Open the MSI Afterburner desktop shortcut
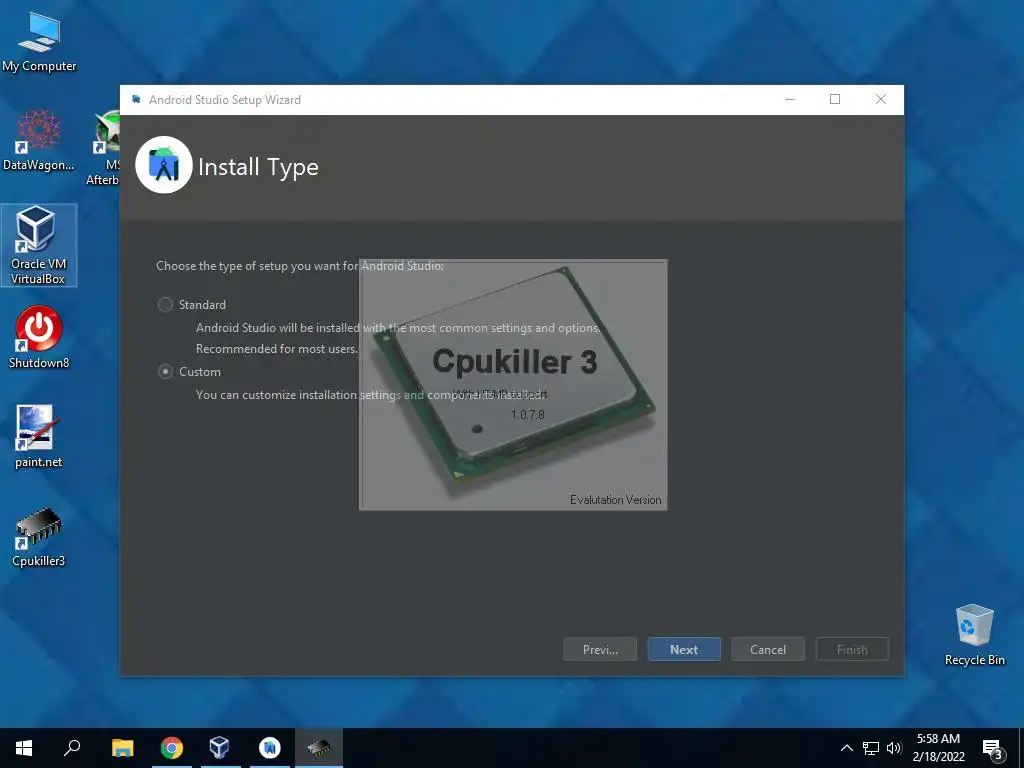Viewport: 1024px width, 768px height. tap(104, 148)
